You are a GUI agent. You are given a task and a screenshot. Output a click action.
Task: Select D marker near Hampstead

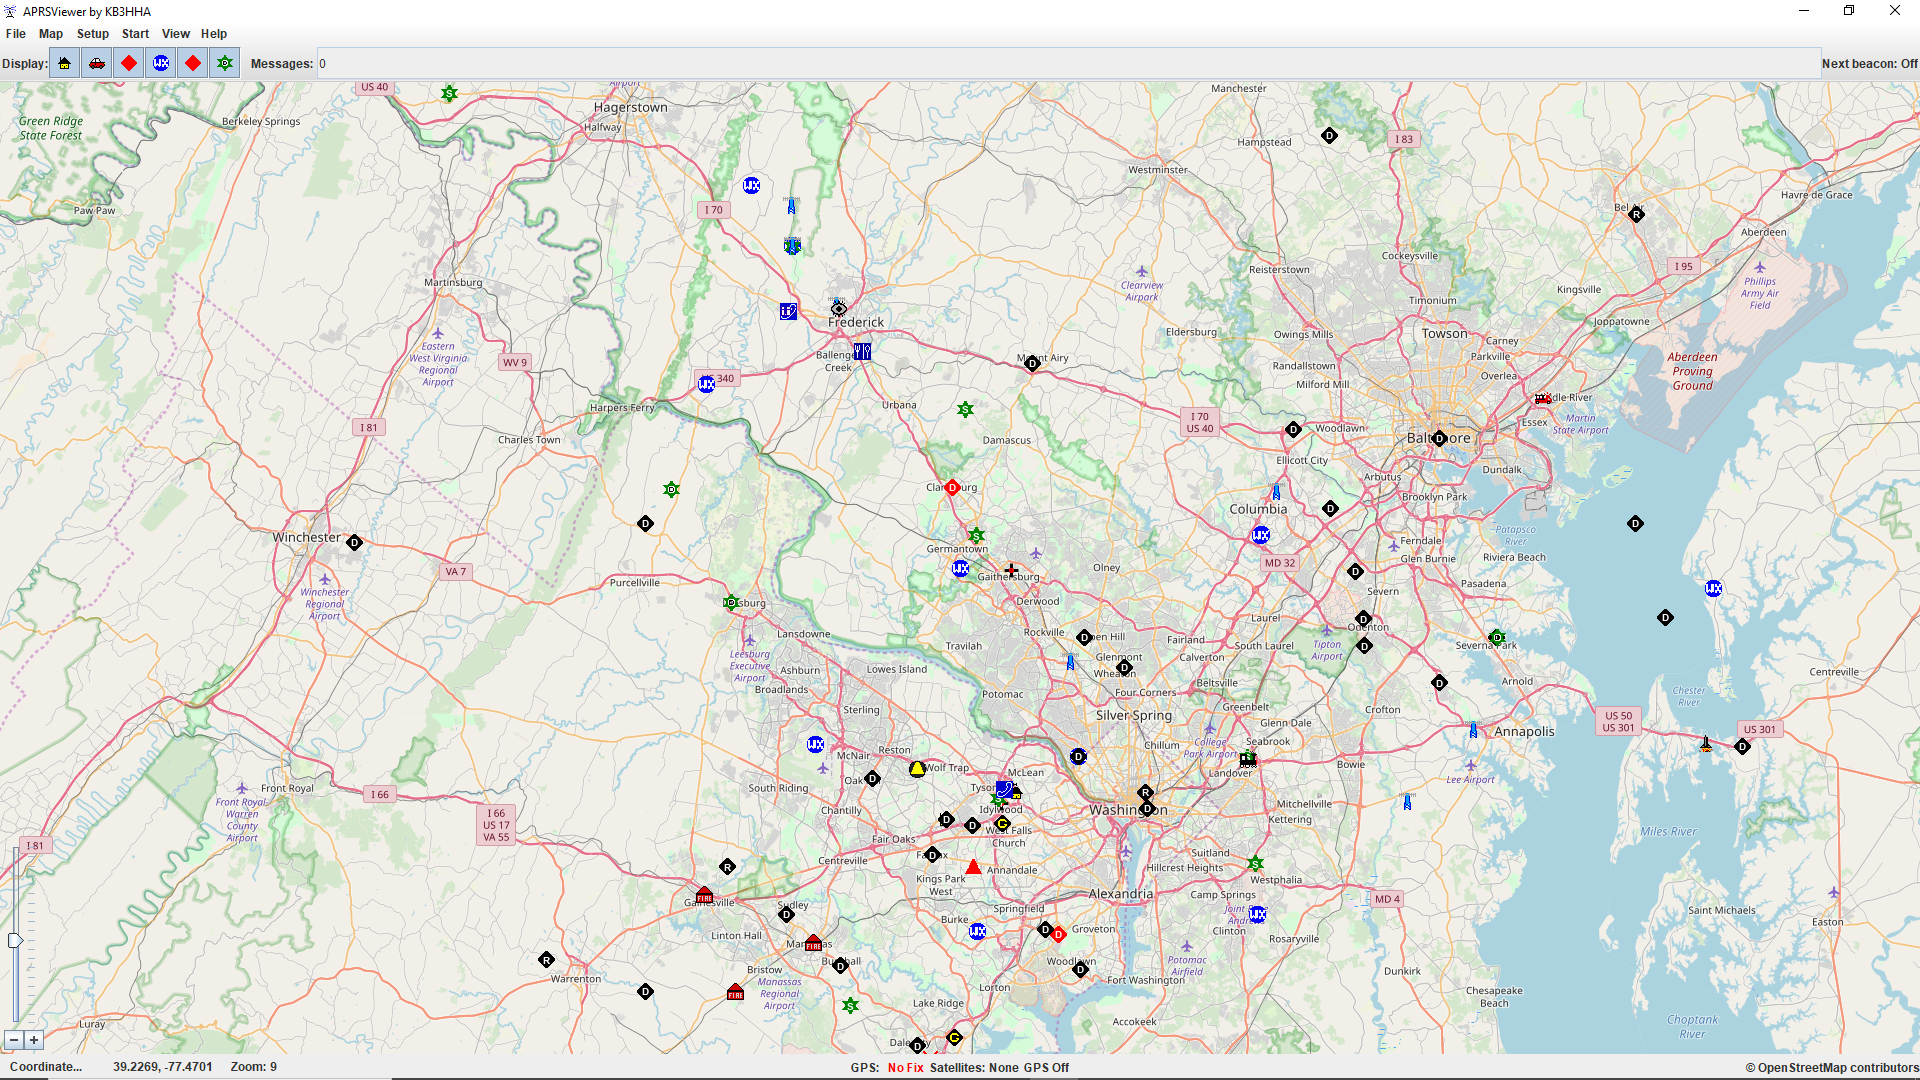point(1329,135)
